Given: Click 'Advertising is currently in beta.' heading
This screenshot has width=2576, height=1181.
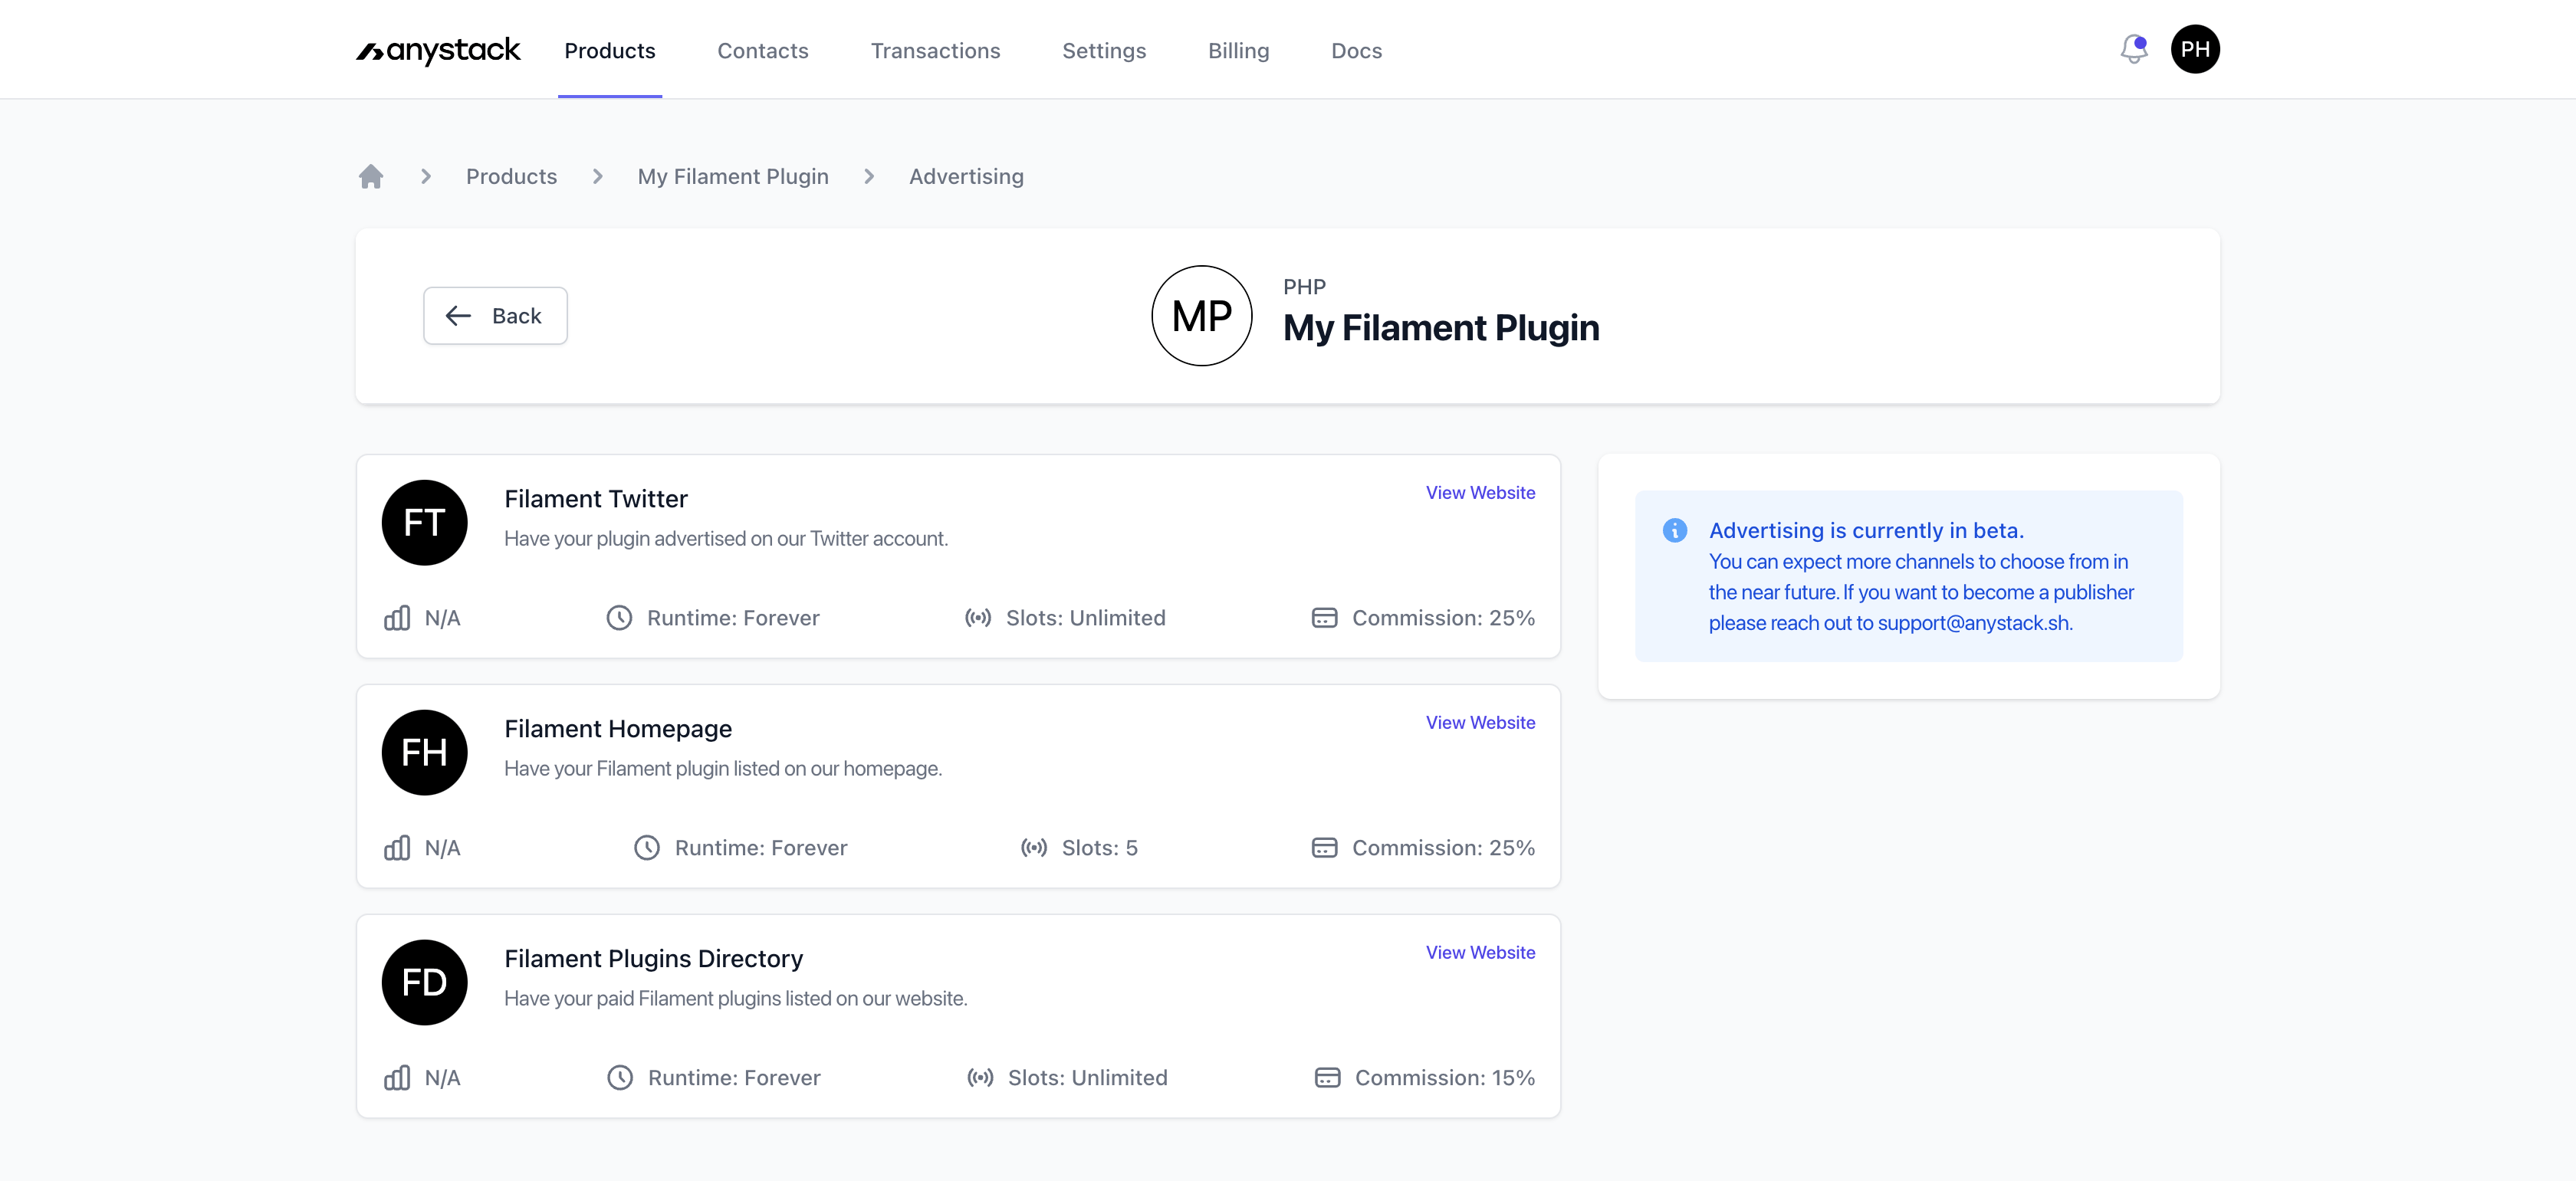Looking at the screenshot, I should click(x=1866, y=531).
